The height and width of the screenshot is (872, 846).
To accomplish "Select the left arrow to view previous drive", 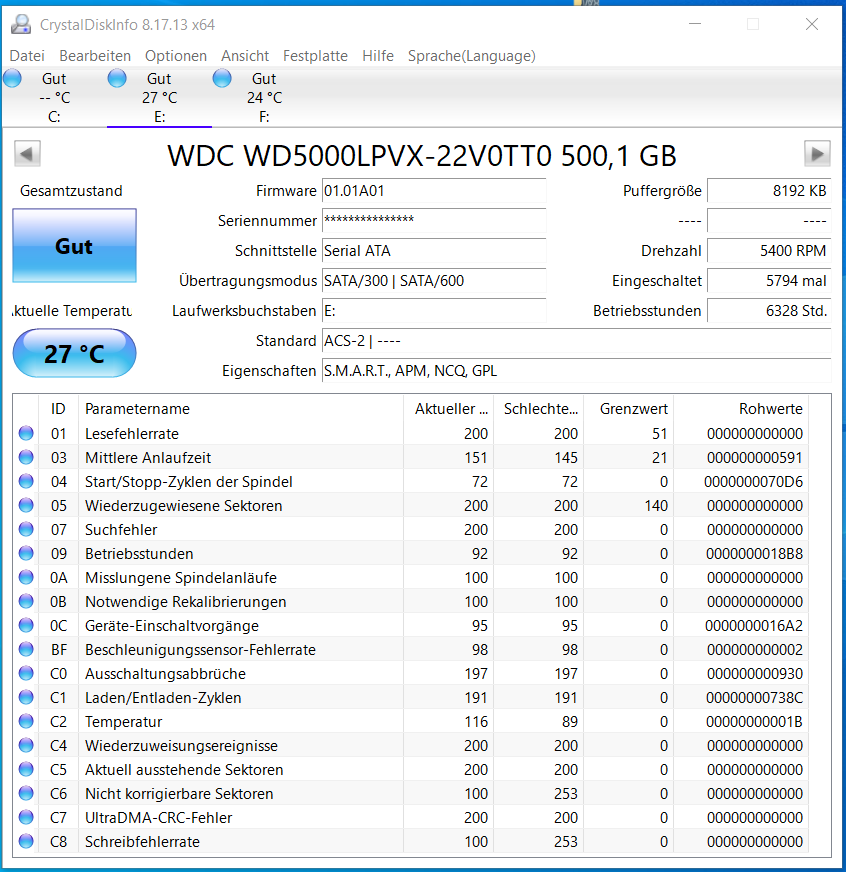I will pyautogui.click(x=27, y=153).
